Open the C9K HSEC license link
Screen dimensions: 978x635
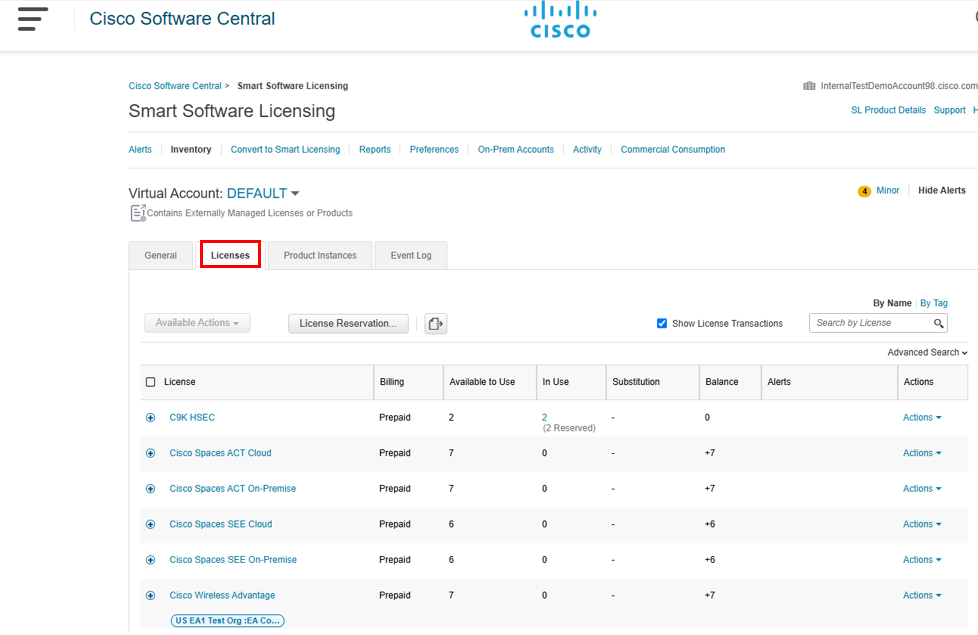[x=192, y=417]
